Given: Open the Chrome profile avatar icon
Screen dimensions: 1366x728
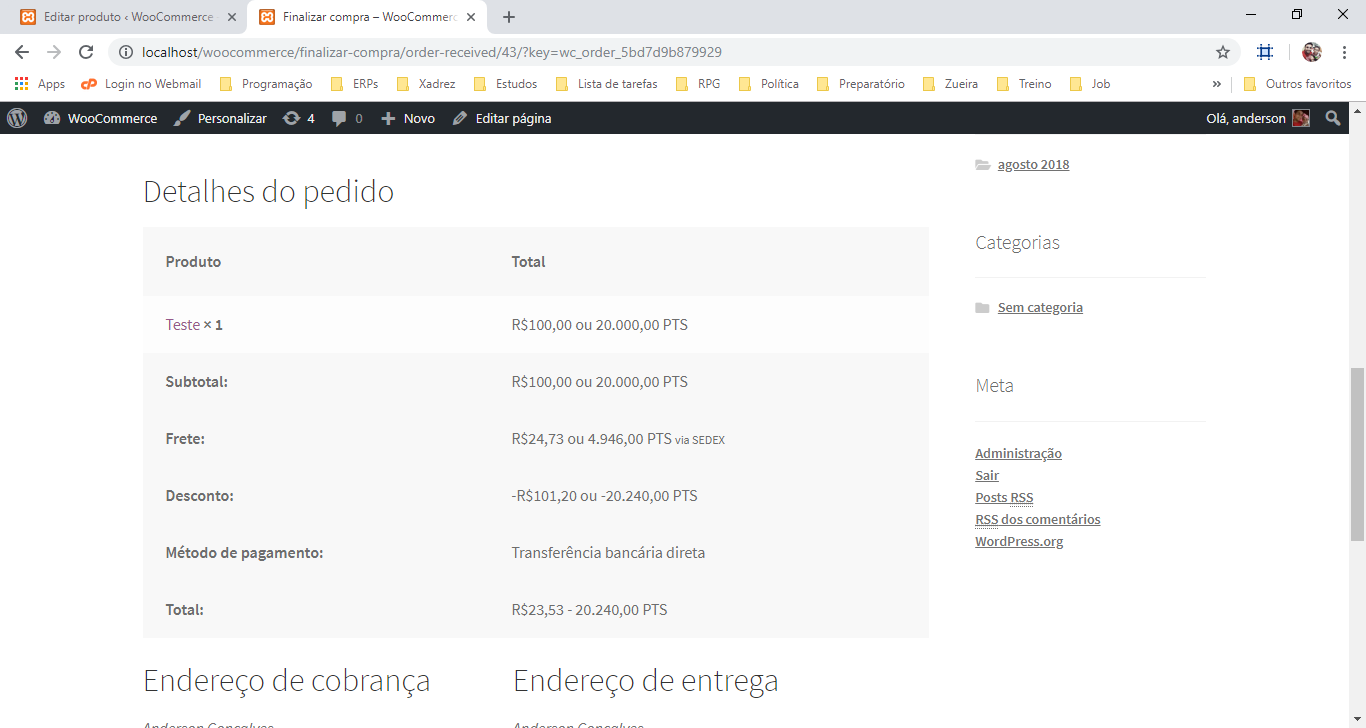Looking at the screenshot, I should coord(1312,52).
